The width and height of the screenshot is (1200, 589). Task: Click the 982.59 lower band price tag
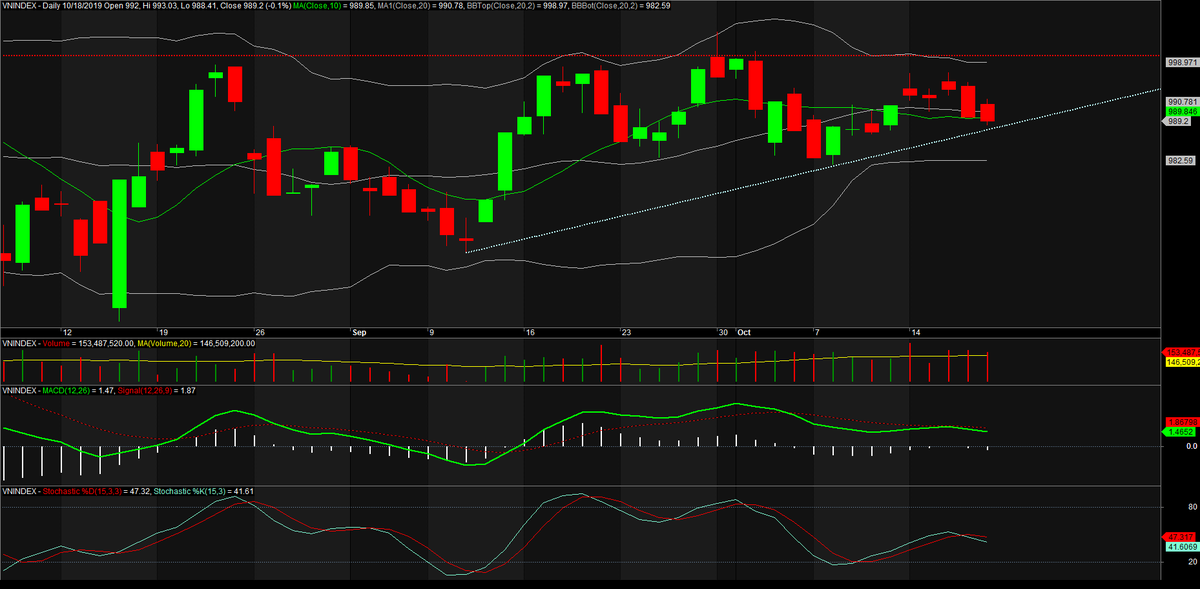(x=1180, y=160)
